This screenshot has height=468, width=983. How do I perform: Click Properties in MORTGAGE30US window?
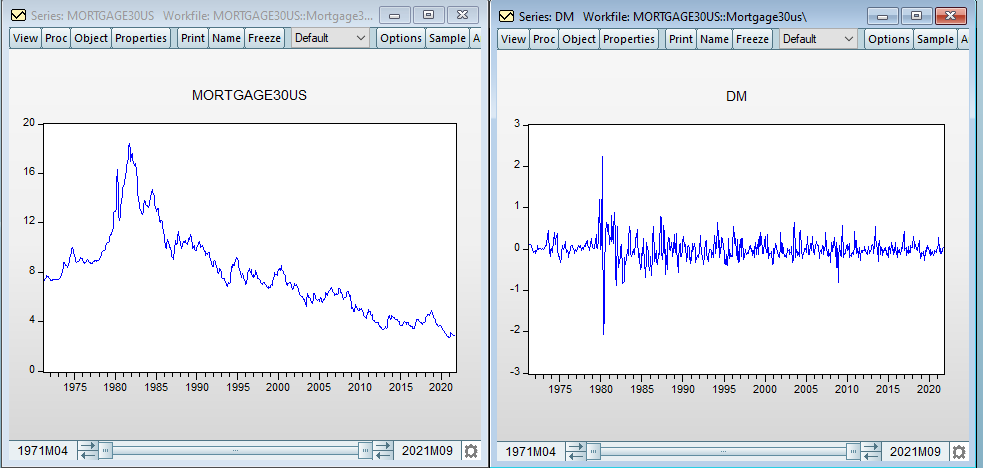140,38
